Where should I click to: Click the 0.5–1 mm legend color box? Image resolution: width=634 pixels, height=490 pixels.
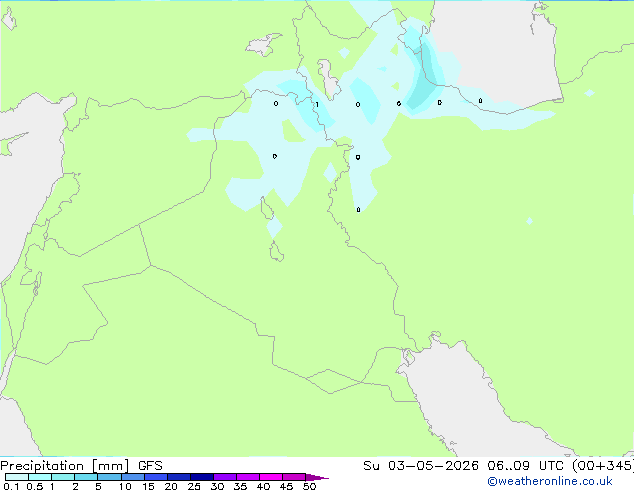(40, 477)
